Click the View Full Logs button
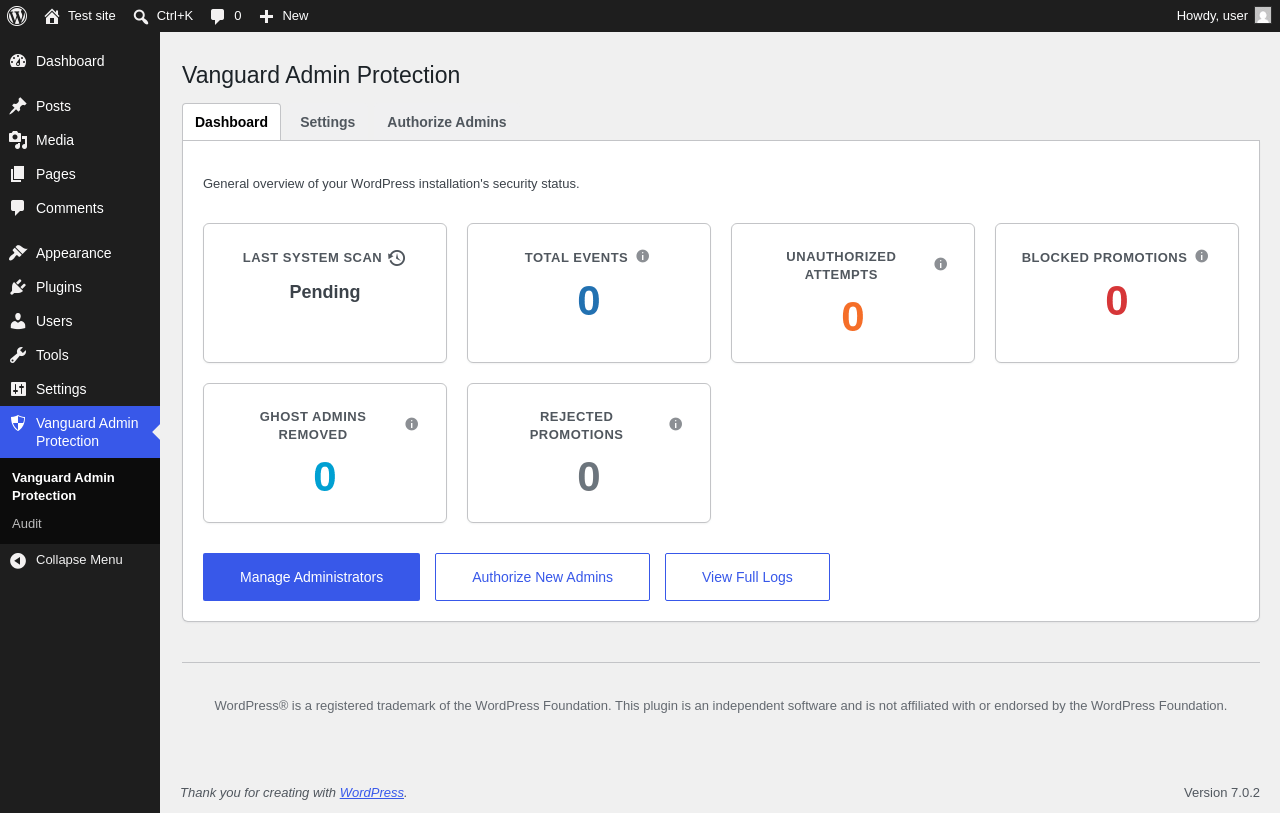The image size is (1280, 813). pos(747,577)
